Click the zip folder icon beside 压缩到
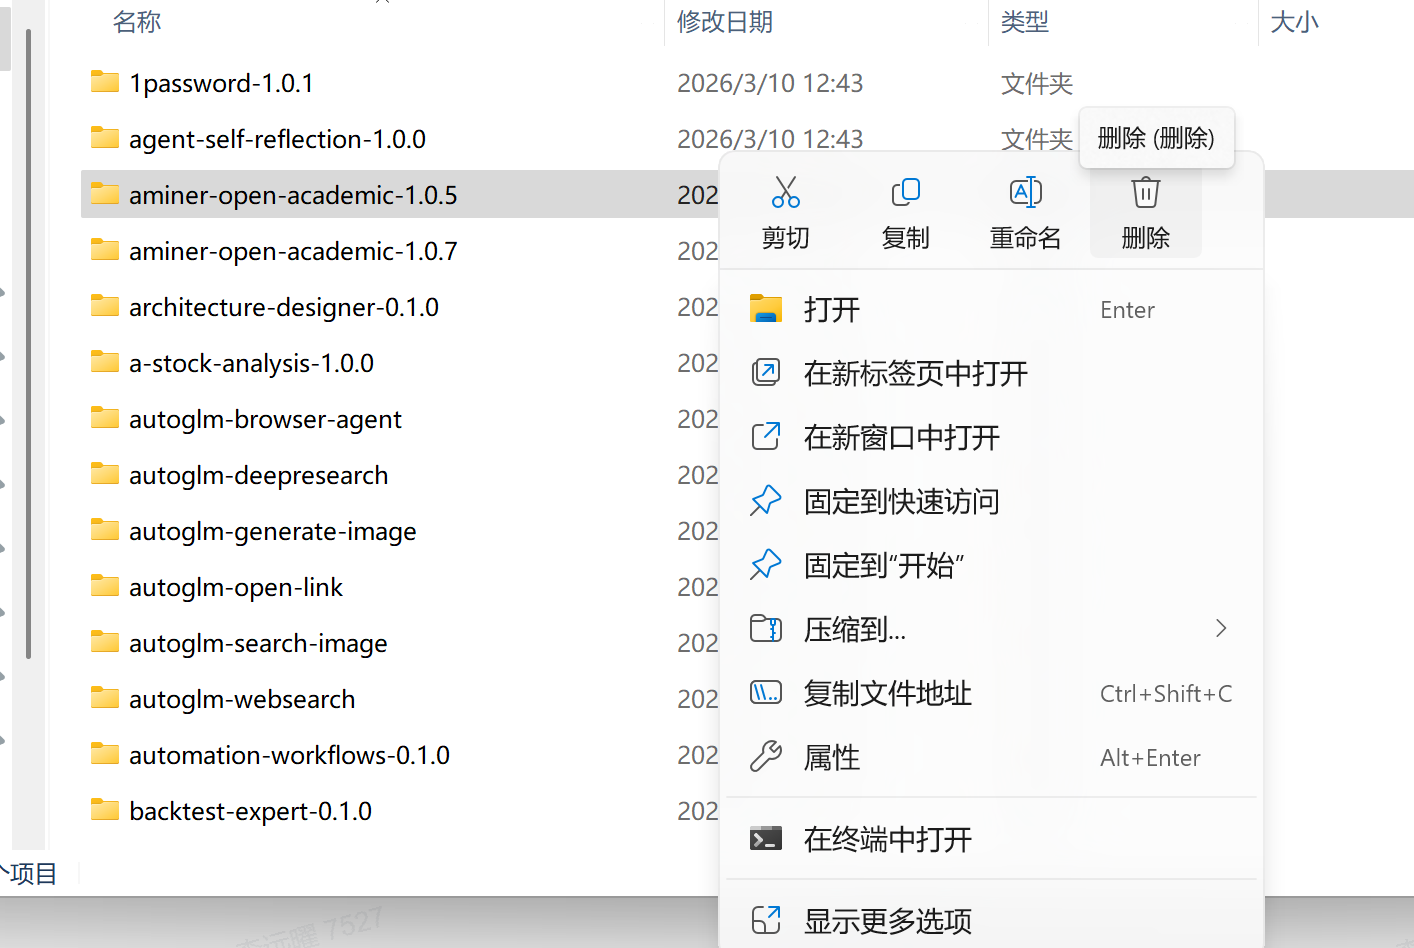The image size is (1414, 948). 766,628
